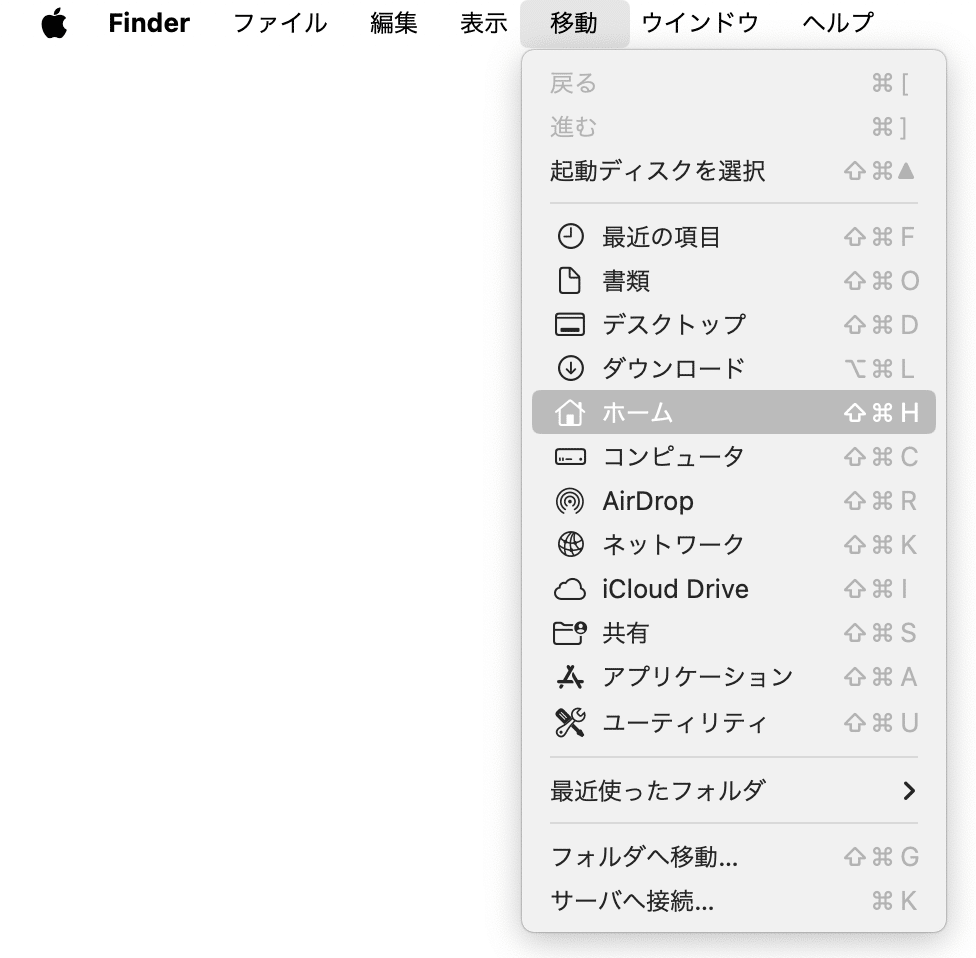Open the ウインドウ menu
This screenshot has width=976, height=958.
[700, 23]
